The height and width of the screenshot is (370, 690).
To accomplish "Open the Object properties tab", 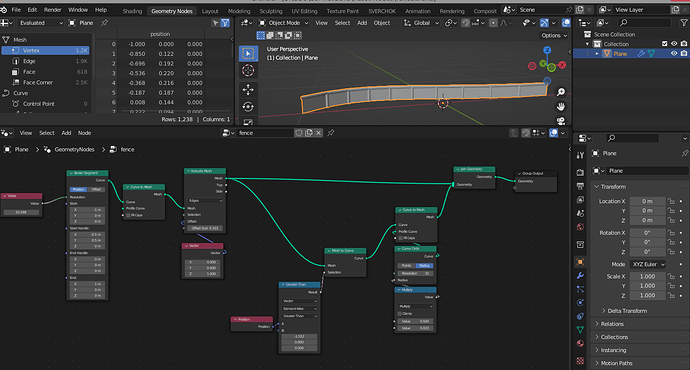I will coord(580,262).
